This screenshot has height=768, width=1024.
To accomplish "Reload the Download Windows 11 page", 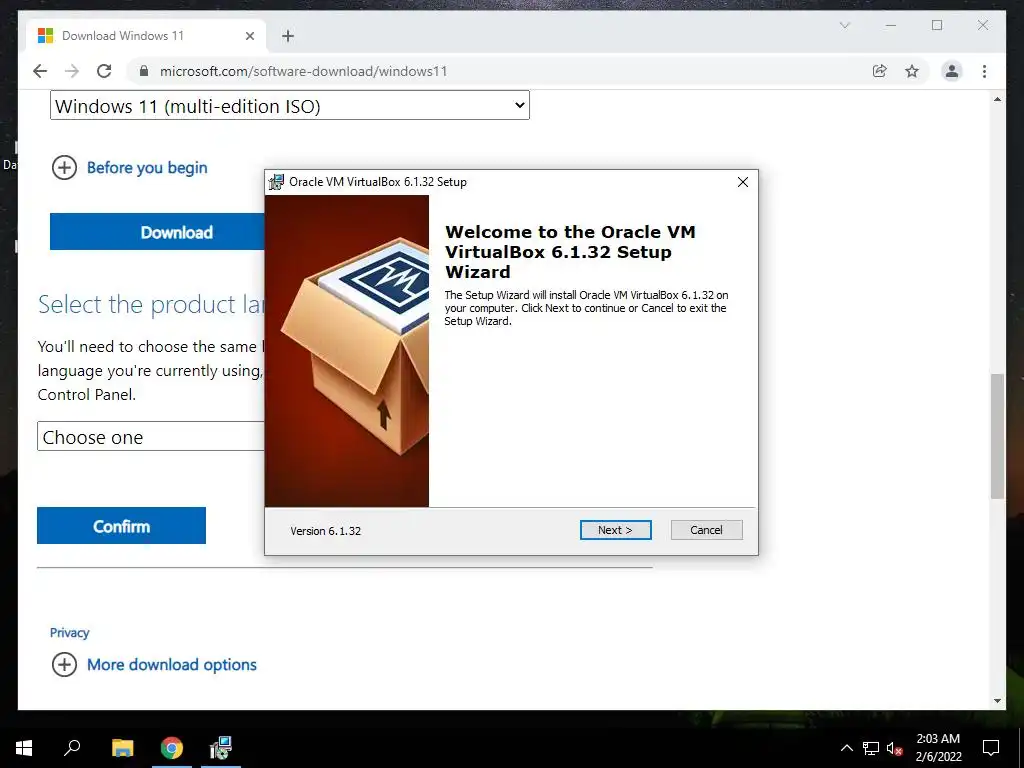I will (x=104, y=71).
